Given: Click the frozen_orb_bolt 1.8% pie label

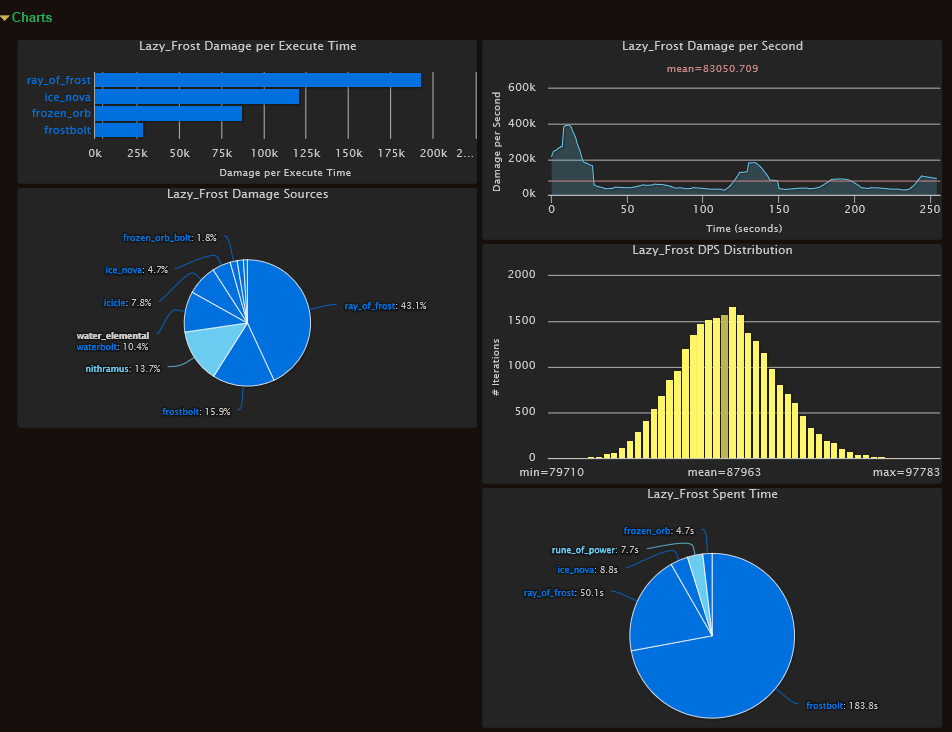Looking at the screenshot, I should [169, 237].
